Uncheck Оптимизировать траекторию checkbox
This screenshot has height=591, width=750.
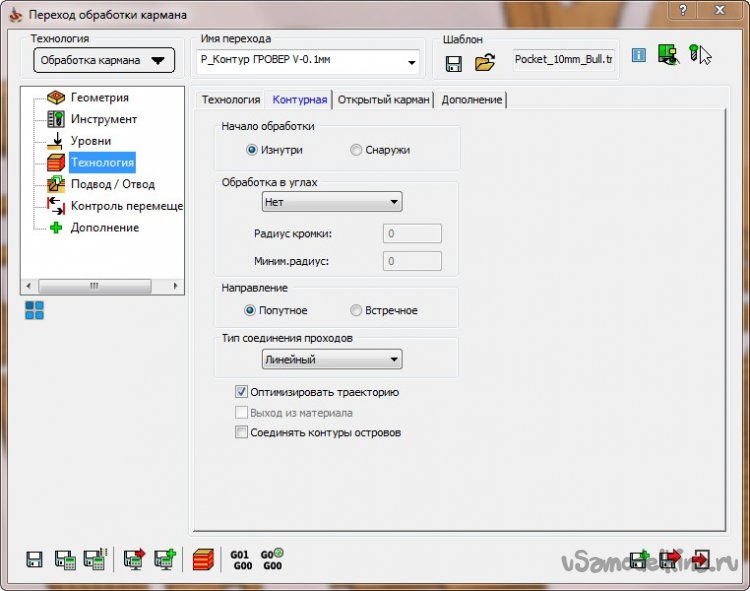pos(241,392)
